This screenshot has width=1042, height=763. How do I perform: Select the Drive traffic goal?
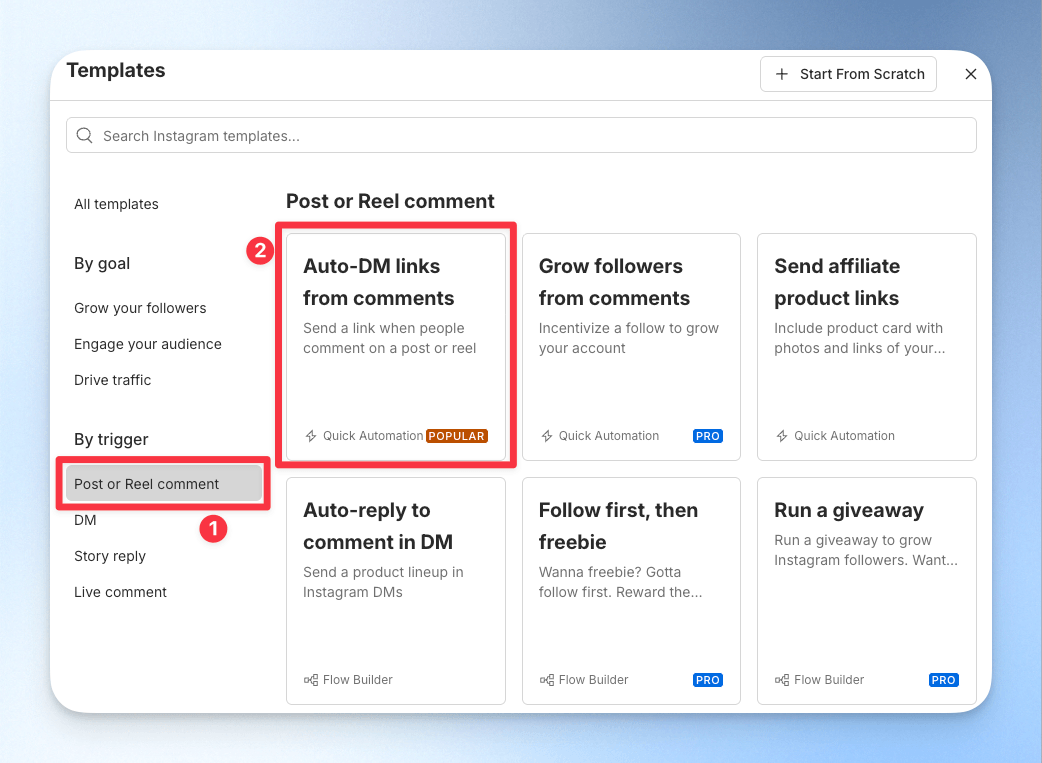pos(112,380)
